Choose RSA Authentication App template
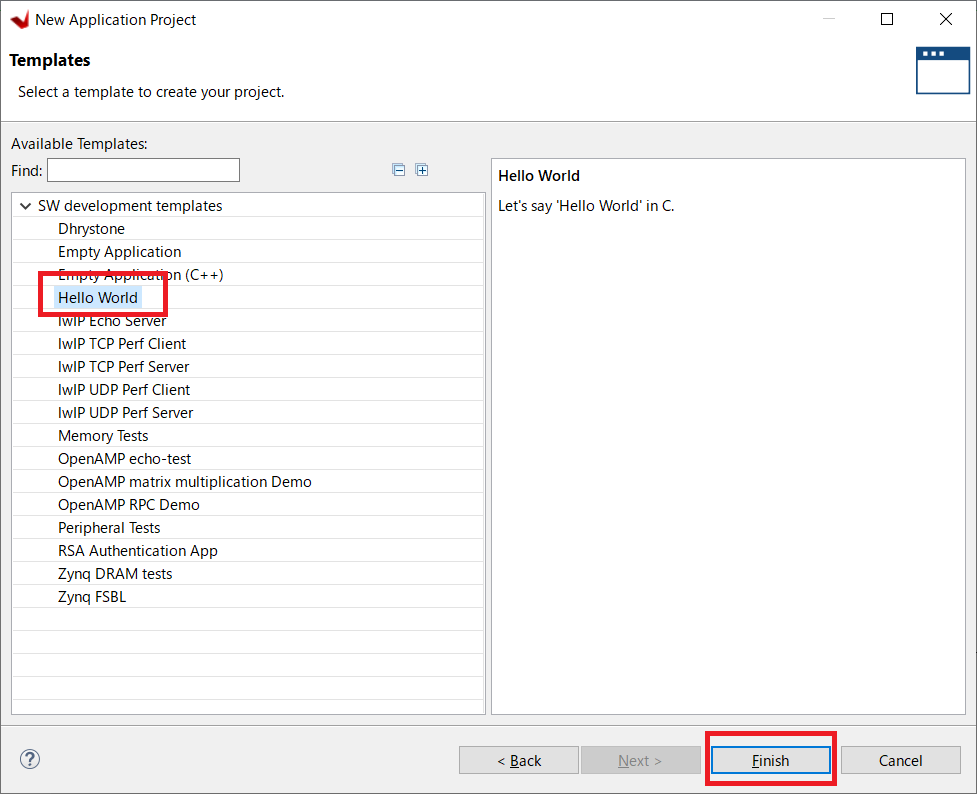Image resolution: width=977 pixels, height=794 pixels. [138, 552]
